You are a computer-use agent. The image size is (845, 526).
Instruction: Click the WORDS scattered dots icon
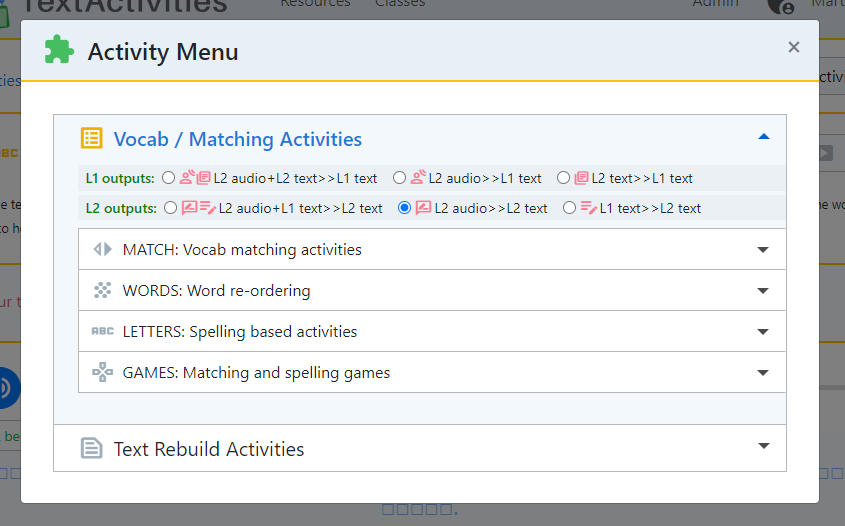click(102, 290)
